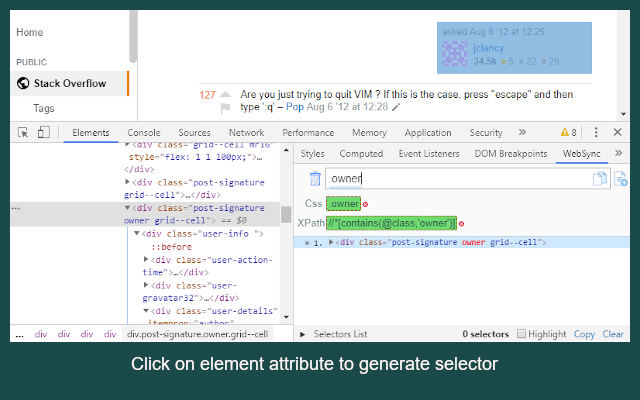Click the breadcrumb ellipsis at bottom left
This screenshot has width=640, height=400.
[20, 335]
